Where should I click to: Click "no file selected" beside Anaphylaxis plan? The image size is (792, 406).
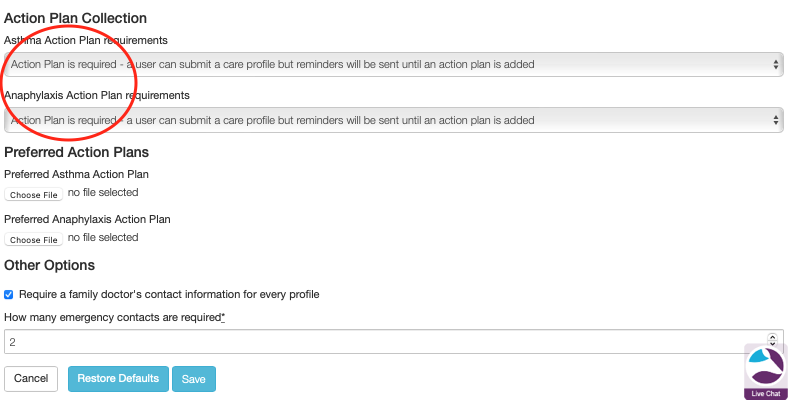click(x=103, y=238)
